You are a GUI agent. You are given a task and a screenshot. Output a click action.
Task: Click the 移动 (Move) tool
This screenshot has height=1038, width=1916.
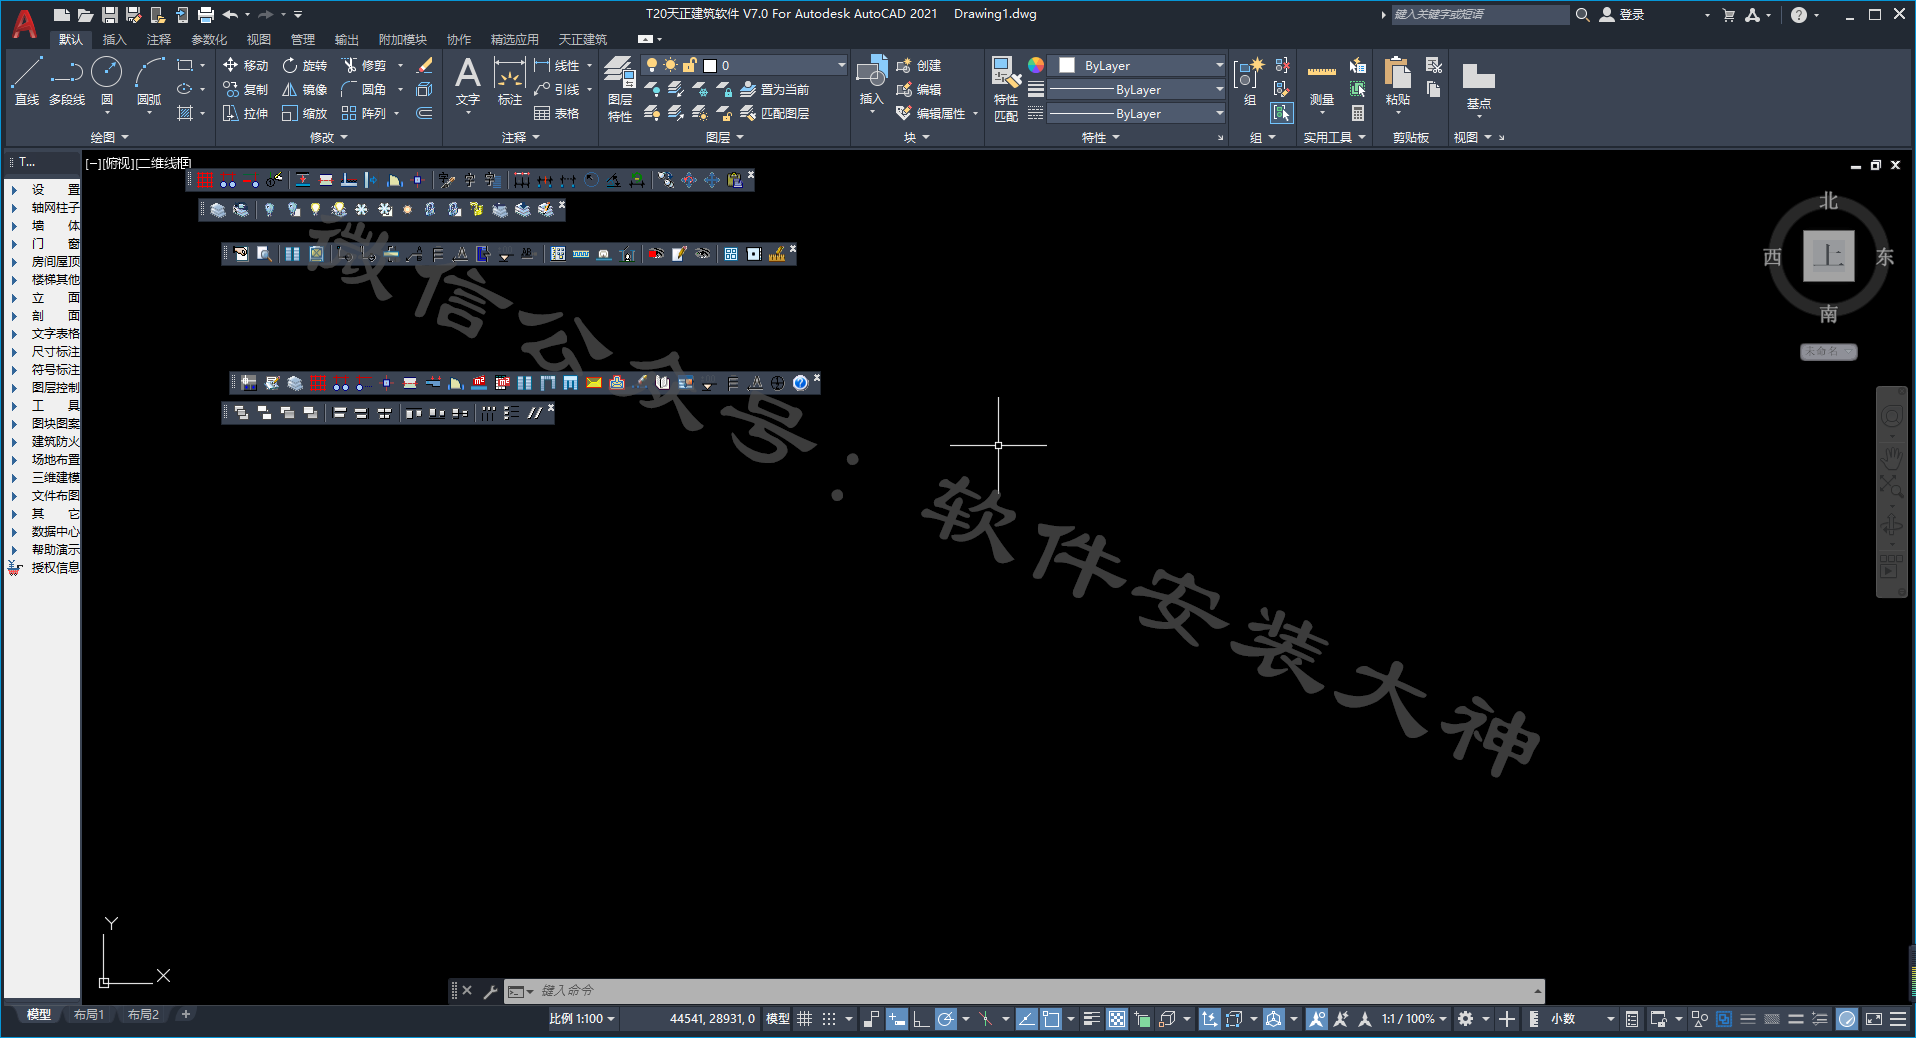(246, 65)
